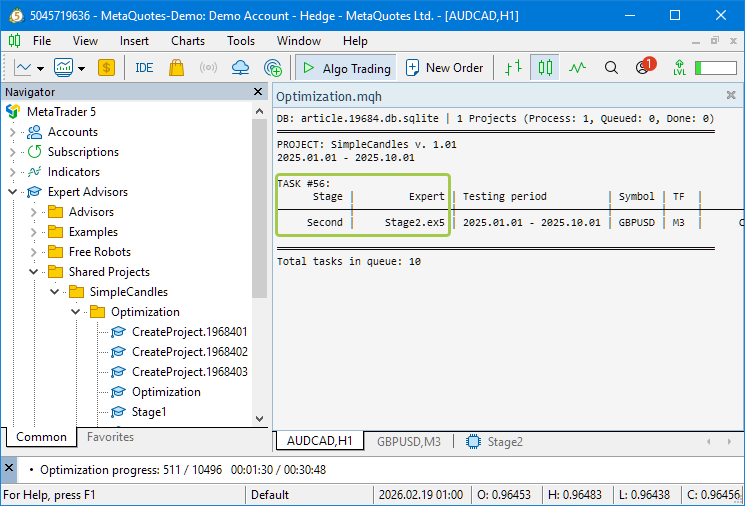The width and height of the screenshot is (745, 506).
Task: Select the Indicators item
Action: pyautogui.click(x=74, y=172)
